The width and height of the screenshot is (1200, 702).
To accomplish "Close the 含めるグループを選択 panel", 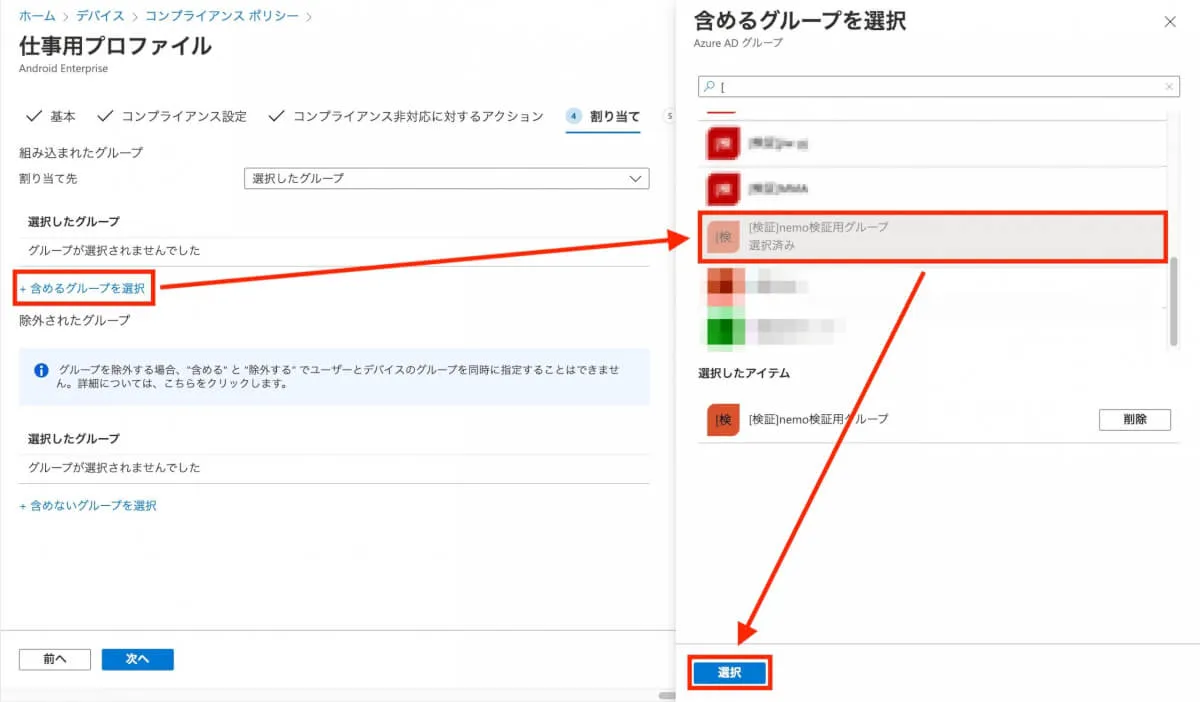I will point(1170,21).
